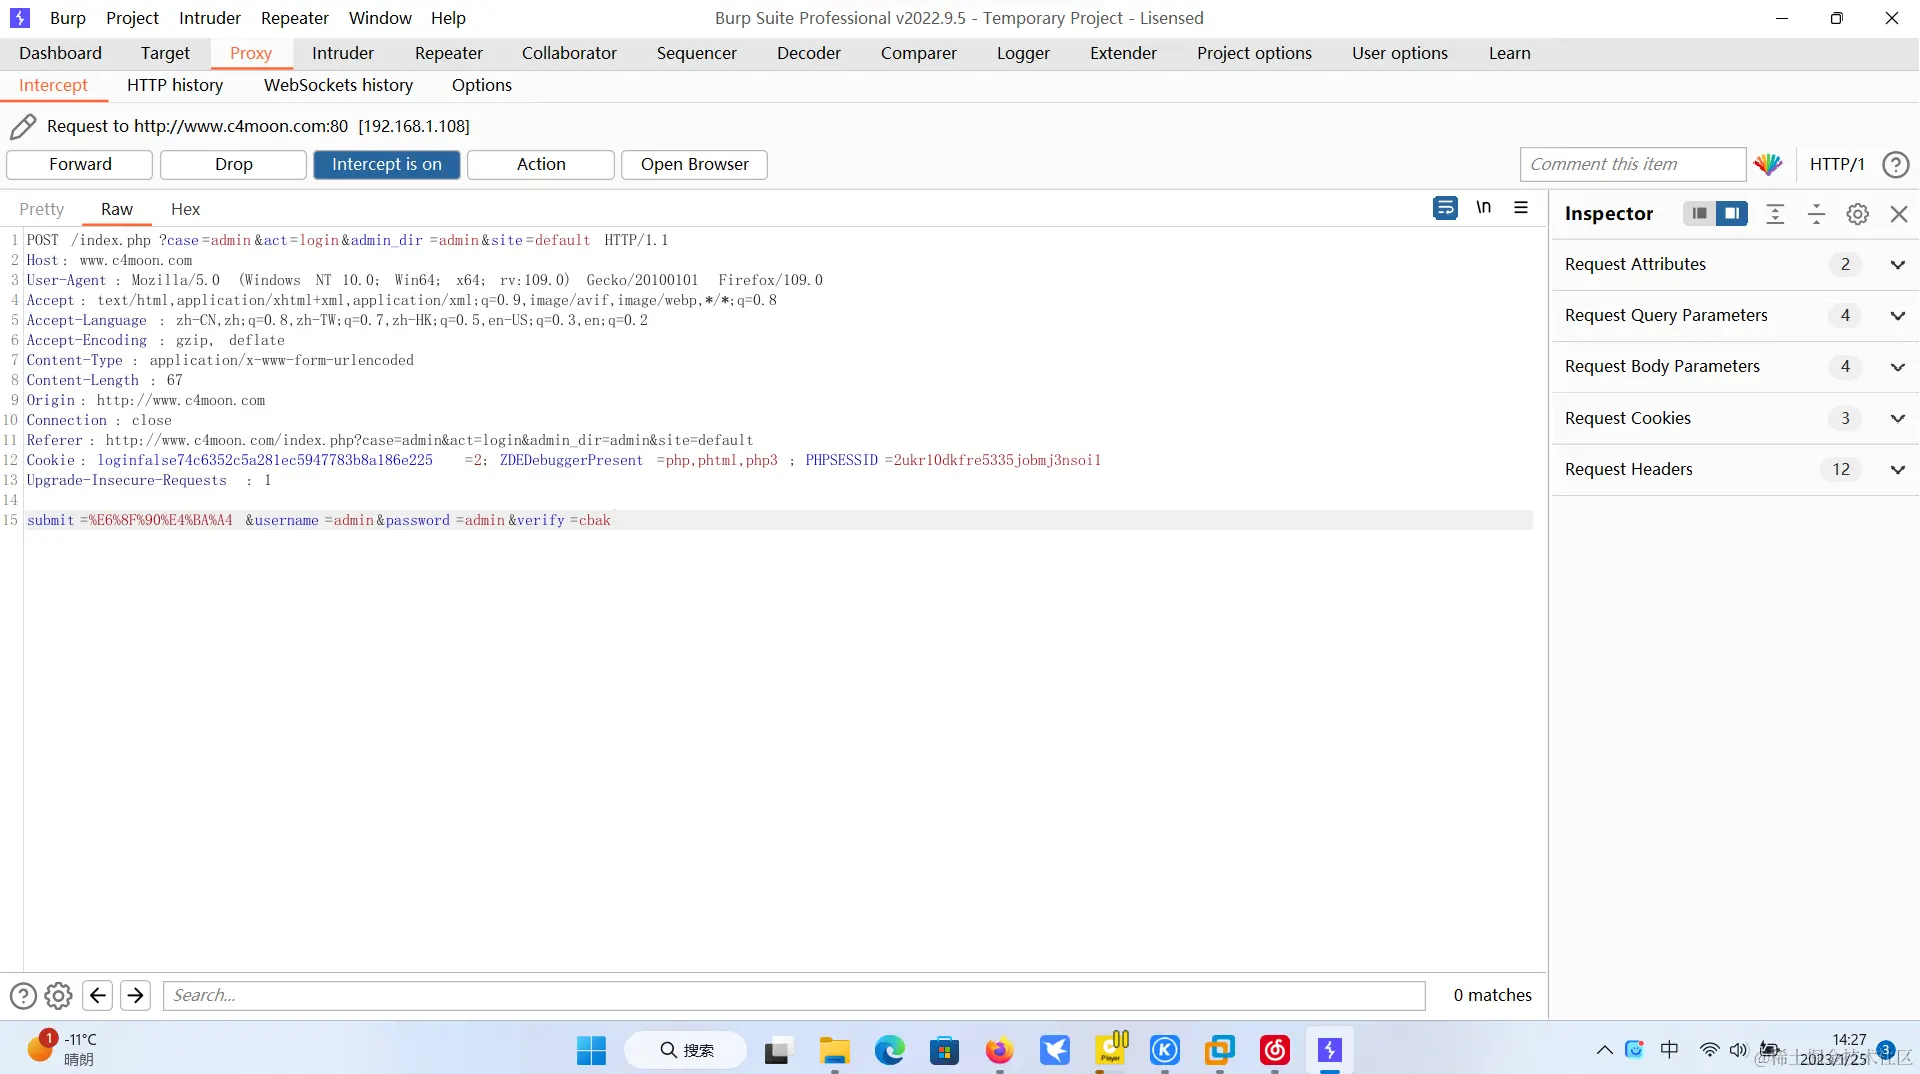Viewport: 1920px width, 1074px height.
Task: Click the Search input field
Action: [x=794, y=995]
